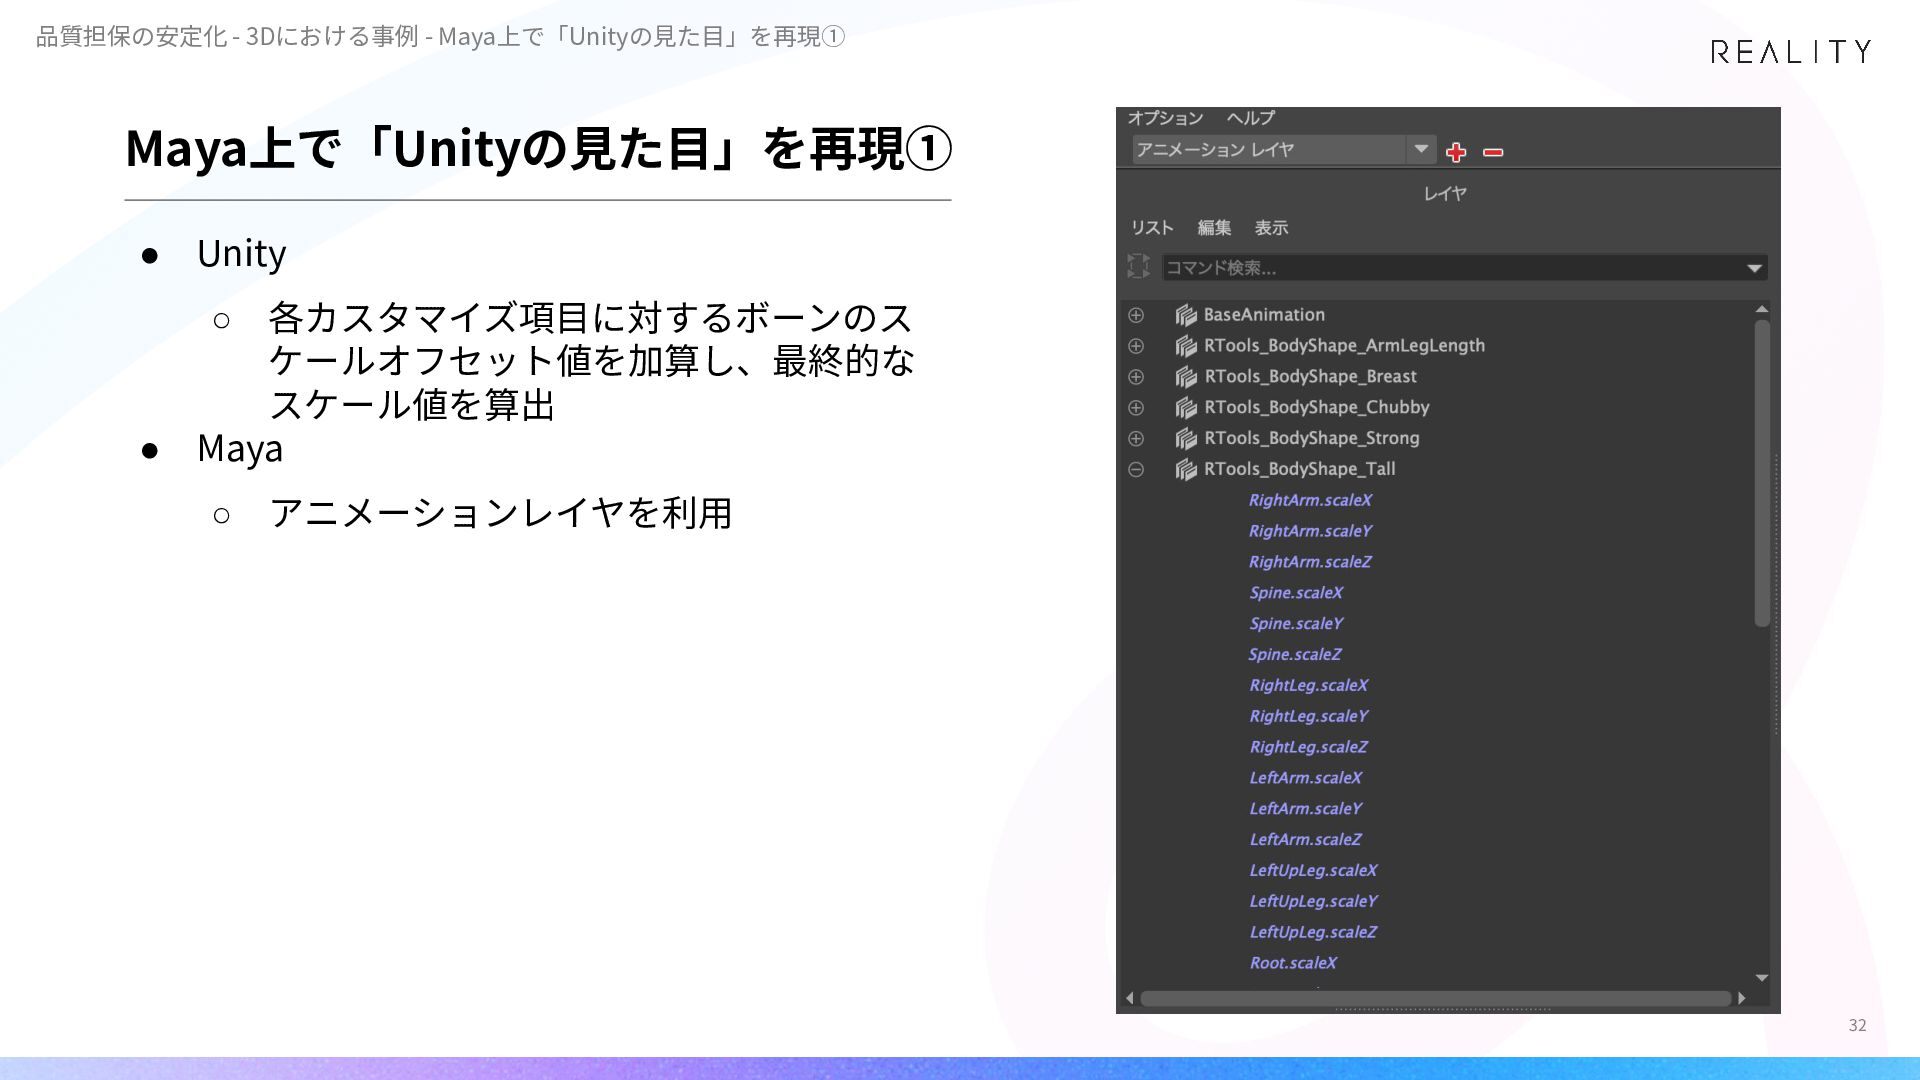Select the RTools_BodyShape_ArmLegLength layer name
The image size is (1920, 1080).
coord(1344,346)
